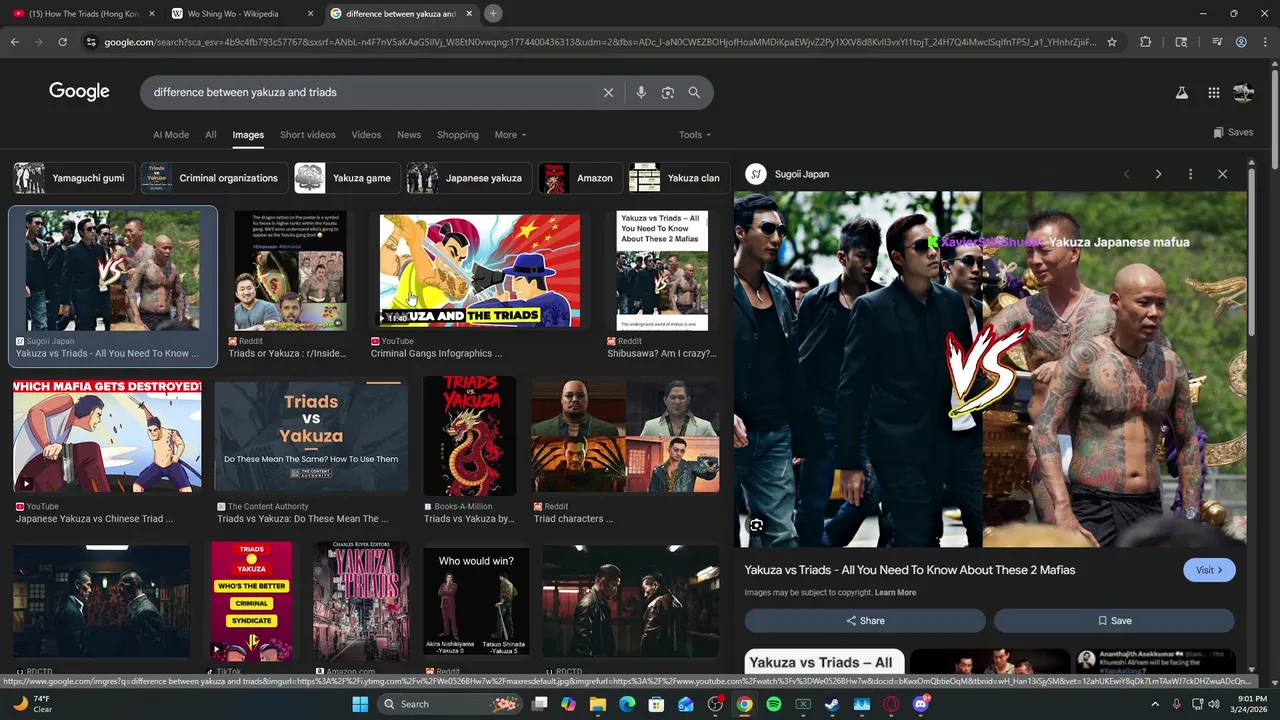The image size is (1280, 720).
Task: Filter by Yakuza game chip
Action: click(347, 178)
